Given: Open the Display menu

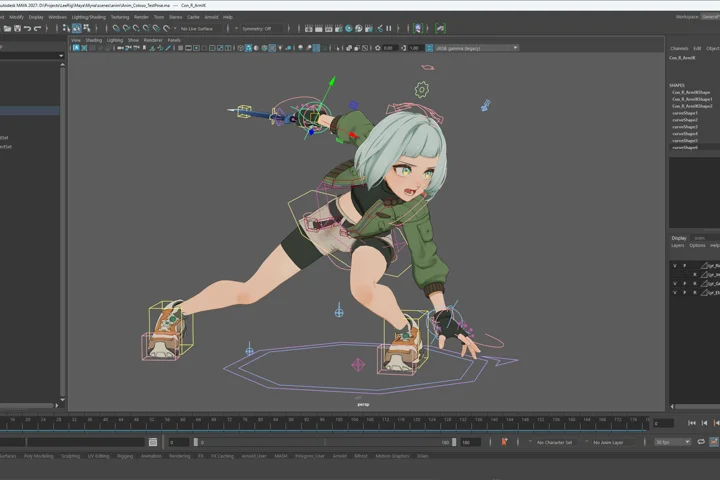Looking at the screenshot, I should coord(36,17).
